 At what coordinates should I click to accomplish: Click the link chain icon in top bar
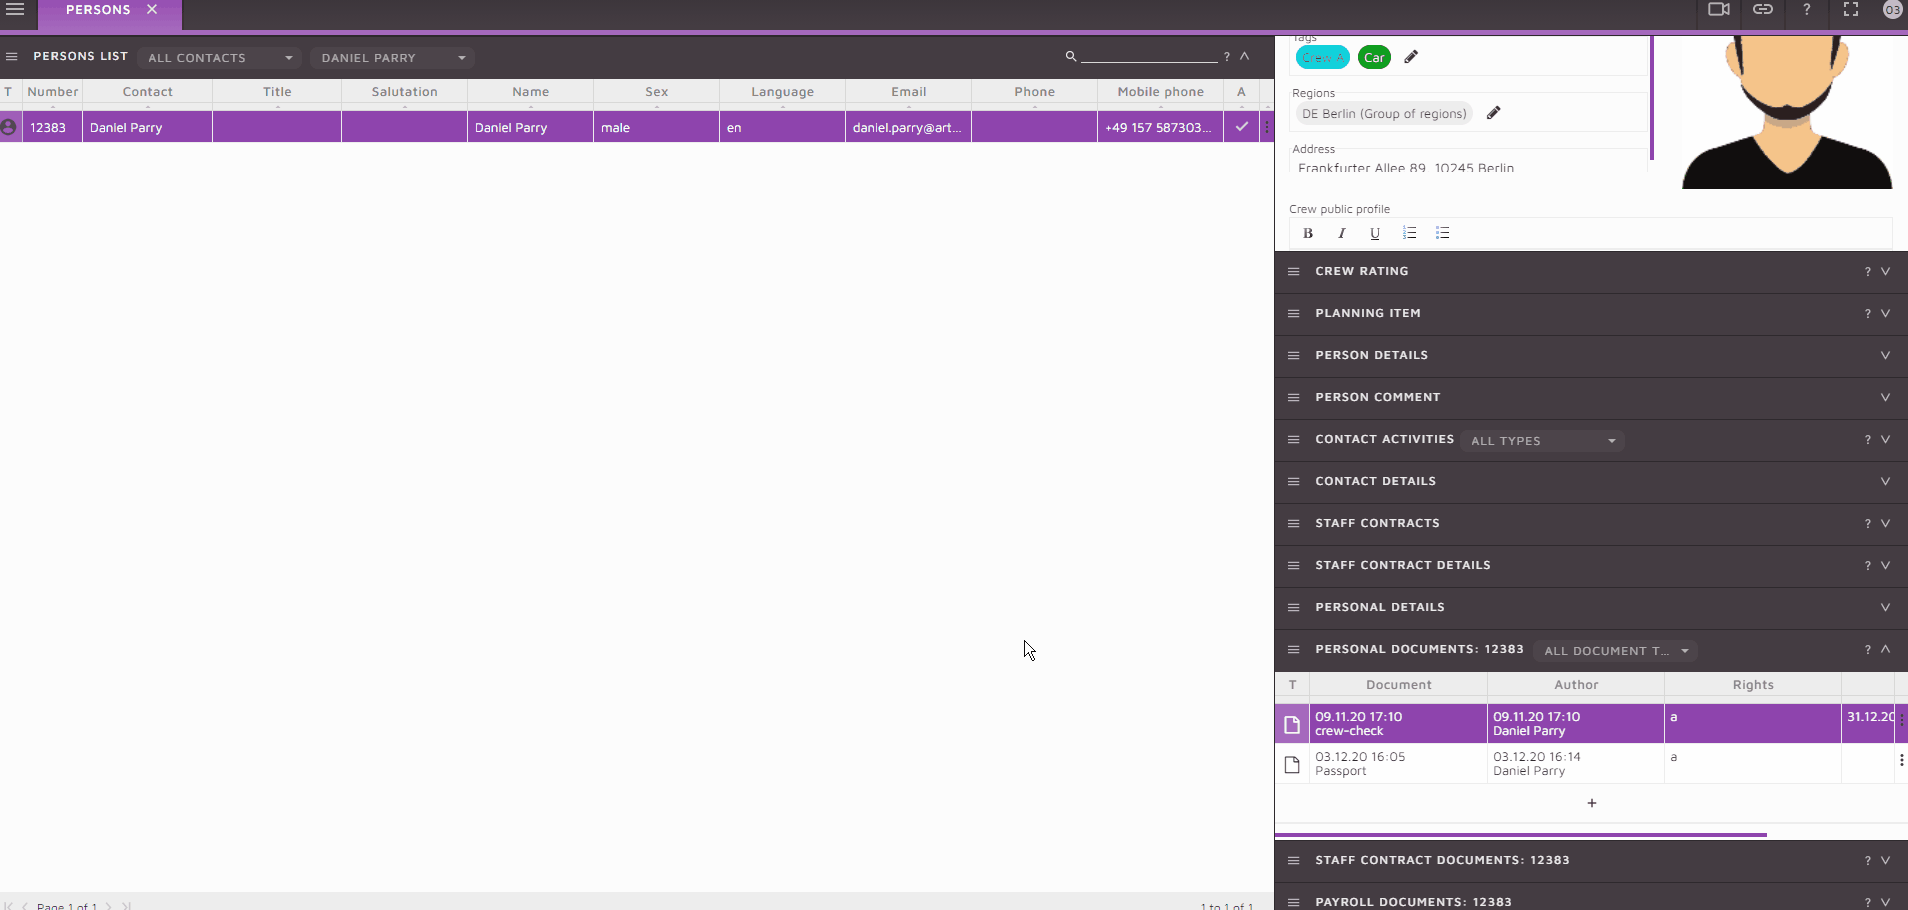point(1763,10)
